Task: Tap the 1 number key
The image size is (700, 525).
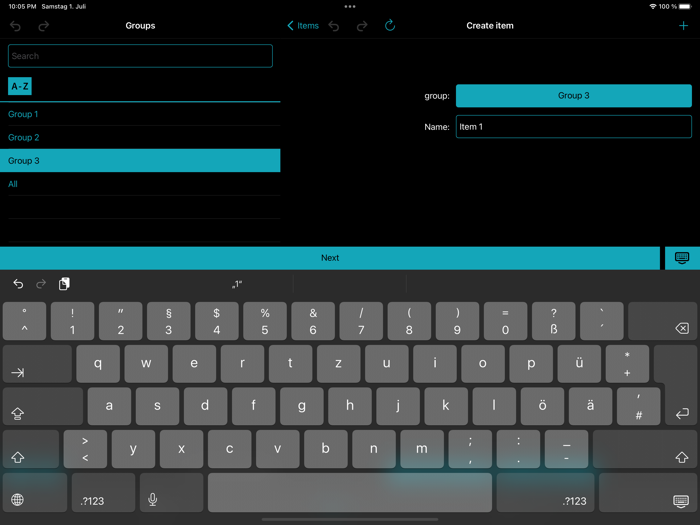Action: coord(72,321)
